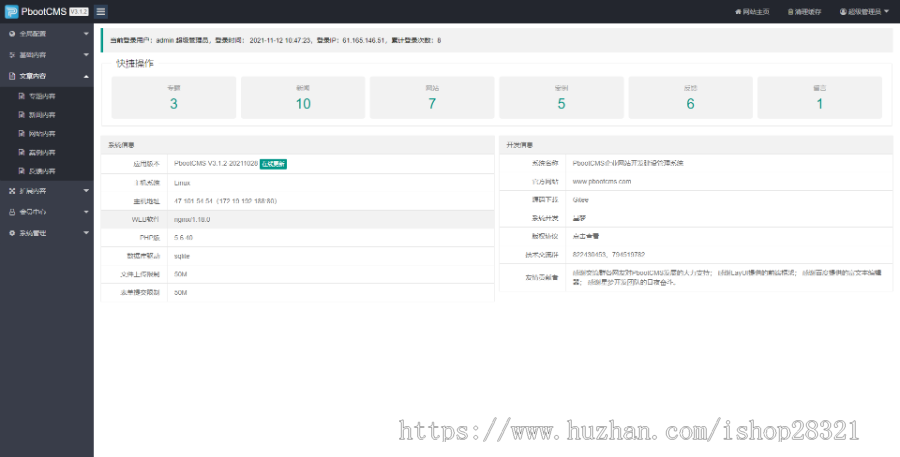This screenshot has width=900, height=457.
Task: Open the 留言 shortcut card showing 1
Action: [820, 98]
